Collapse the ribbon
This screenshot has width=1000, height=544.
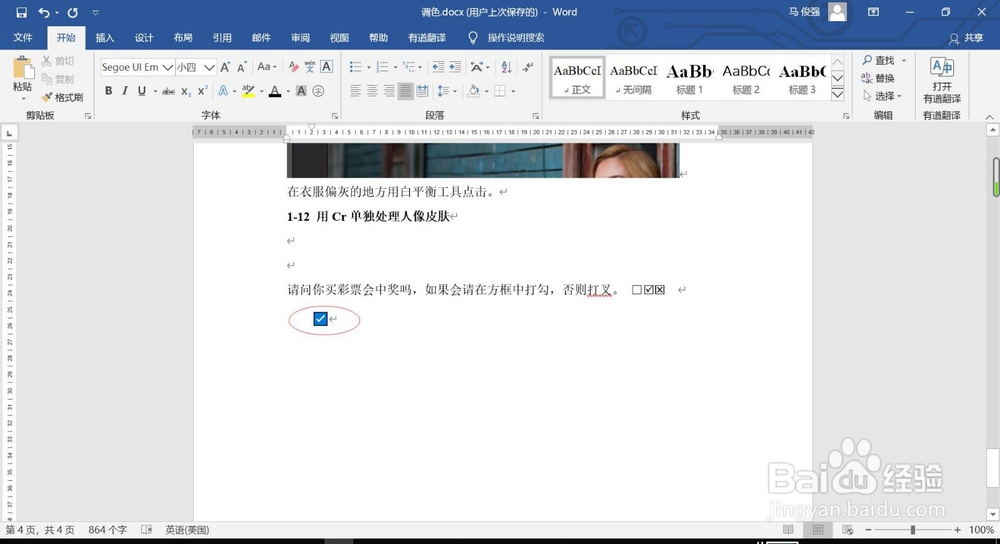[x=989, y=116]
